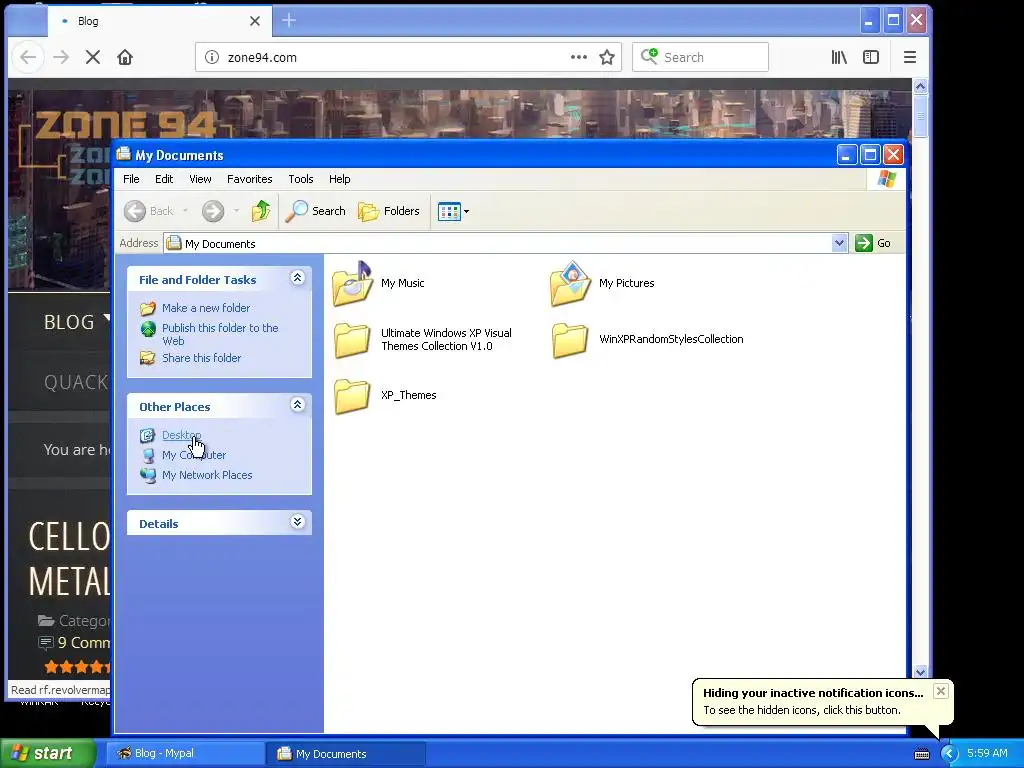Click the Share this folder icon
This screenshot has width=1024, height=768.
148,359
